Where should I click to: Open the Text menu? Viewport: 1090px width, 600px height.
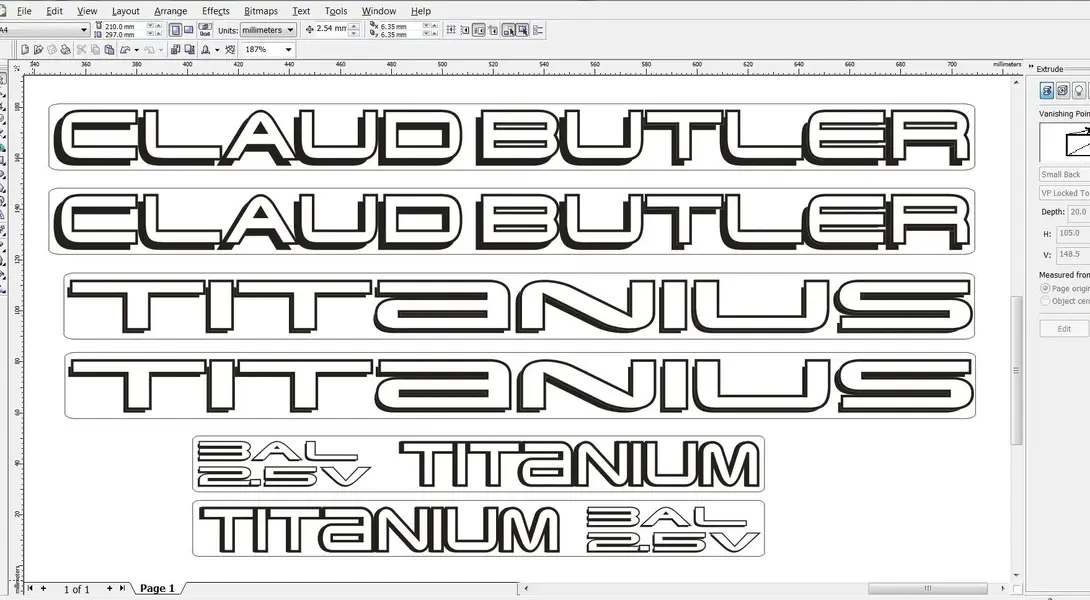click(301, 11)
